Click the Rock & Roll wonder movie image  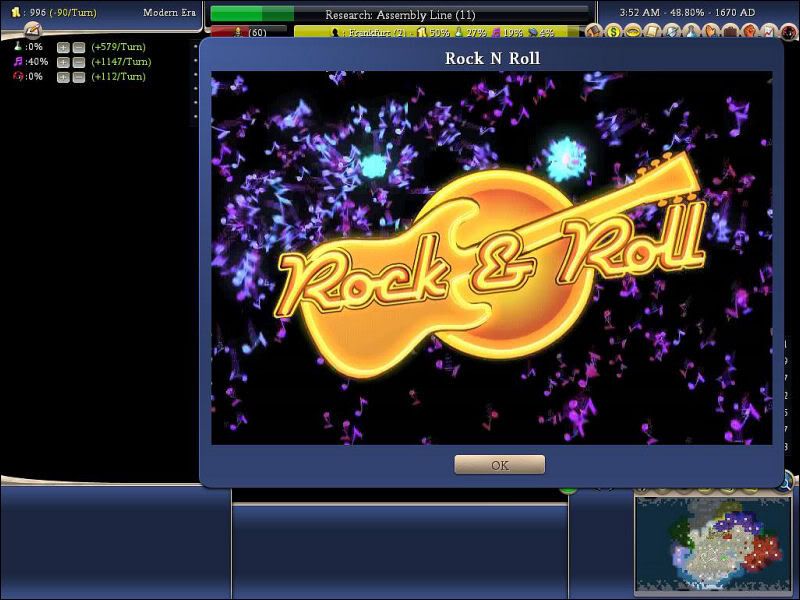492,258
